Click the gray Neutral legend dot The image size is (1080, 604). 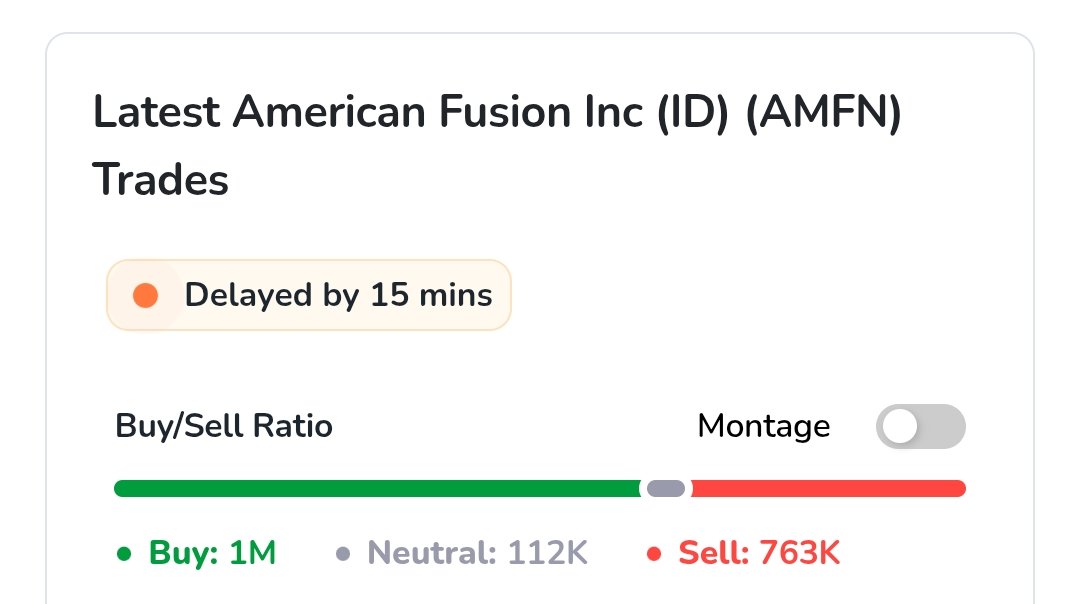coord(342,554)
